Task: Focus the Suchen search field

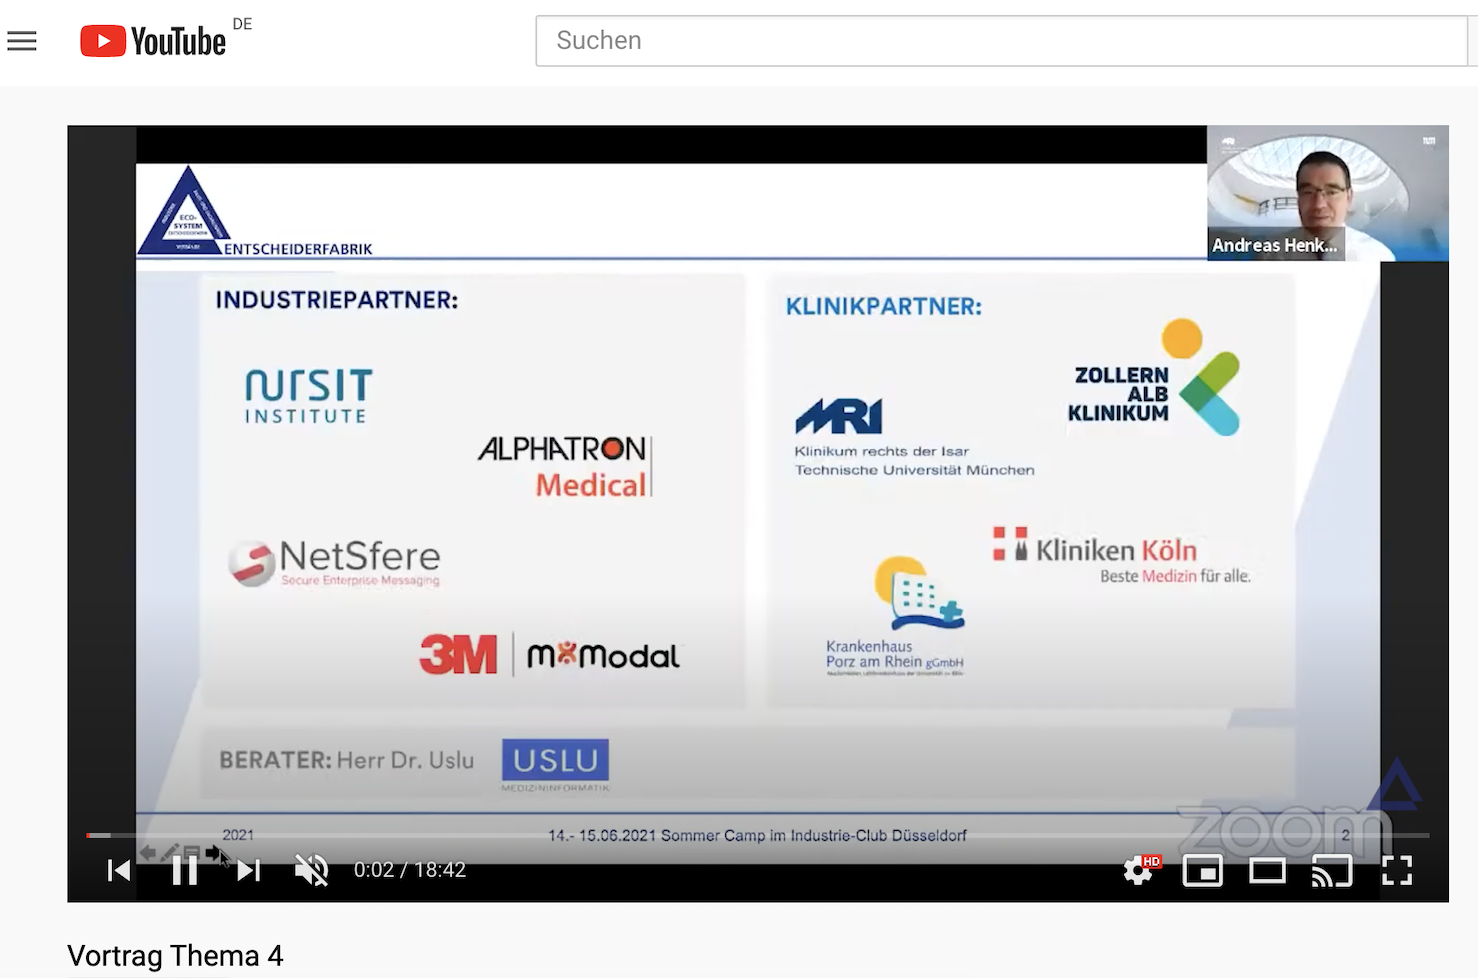Action: tap(1001, 41)
